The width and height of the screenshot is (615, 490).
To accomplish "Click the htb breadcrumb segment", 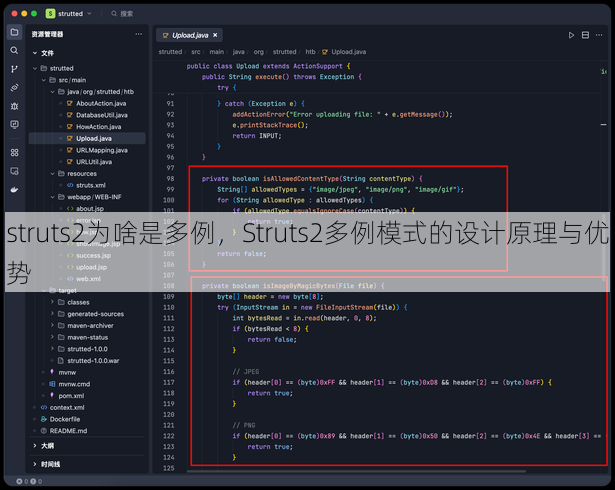I will click(x=310, y=52).
